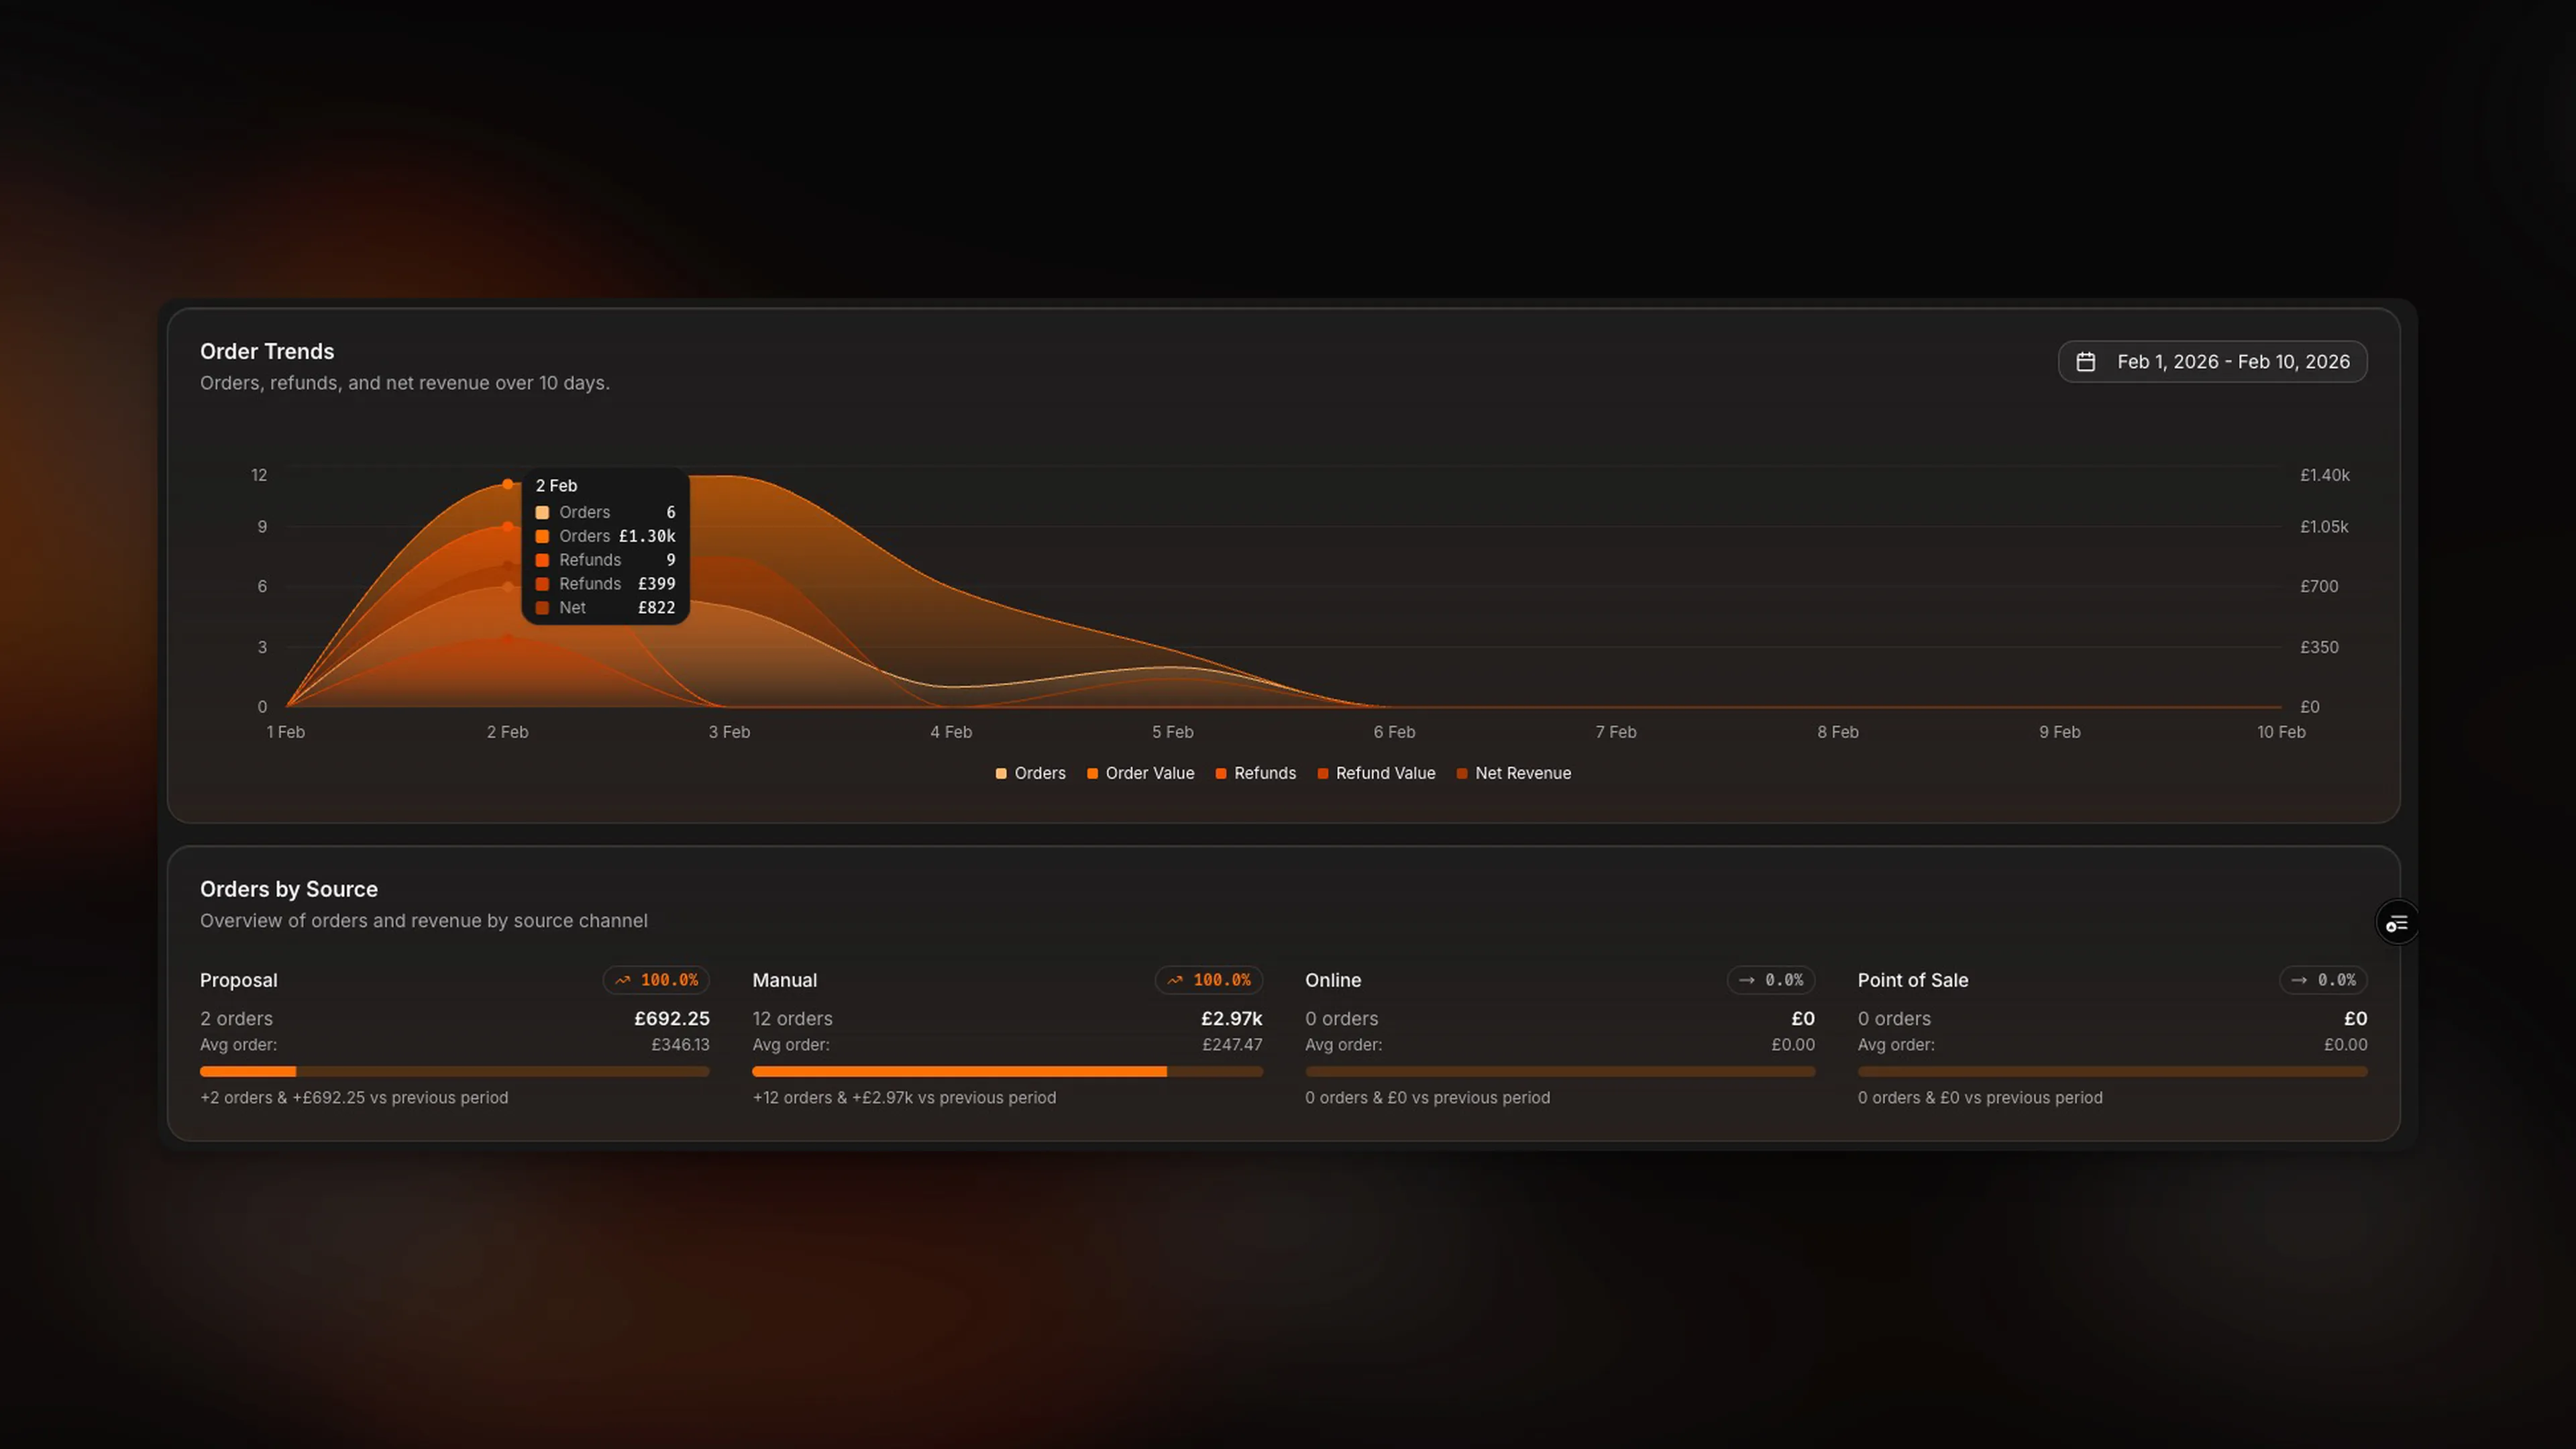Click the £346.13 average order value
Viewport: 2576px width, 1449px height.
point(680,1044)
